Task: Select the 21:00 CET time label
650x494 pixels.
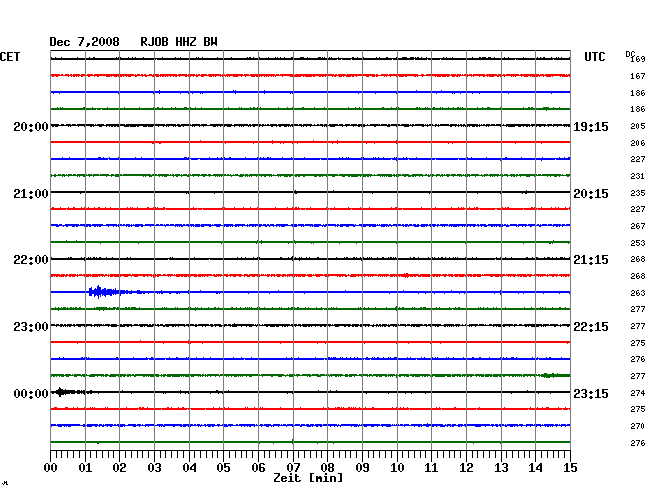Action: (31, 194)
